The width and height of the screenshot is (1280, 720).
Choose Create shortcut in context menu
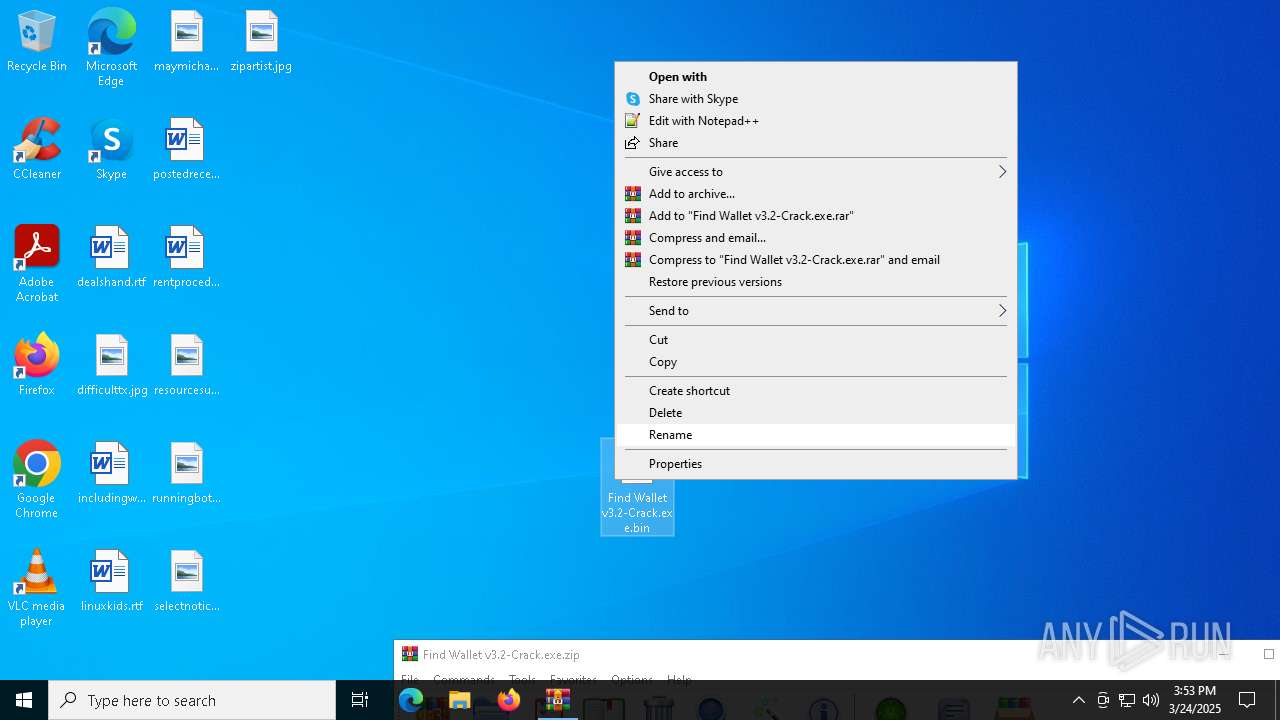point(815,391)
